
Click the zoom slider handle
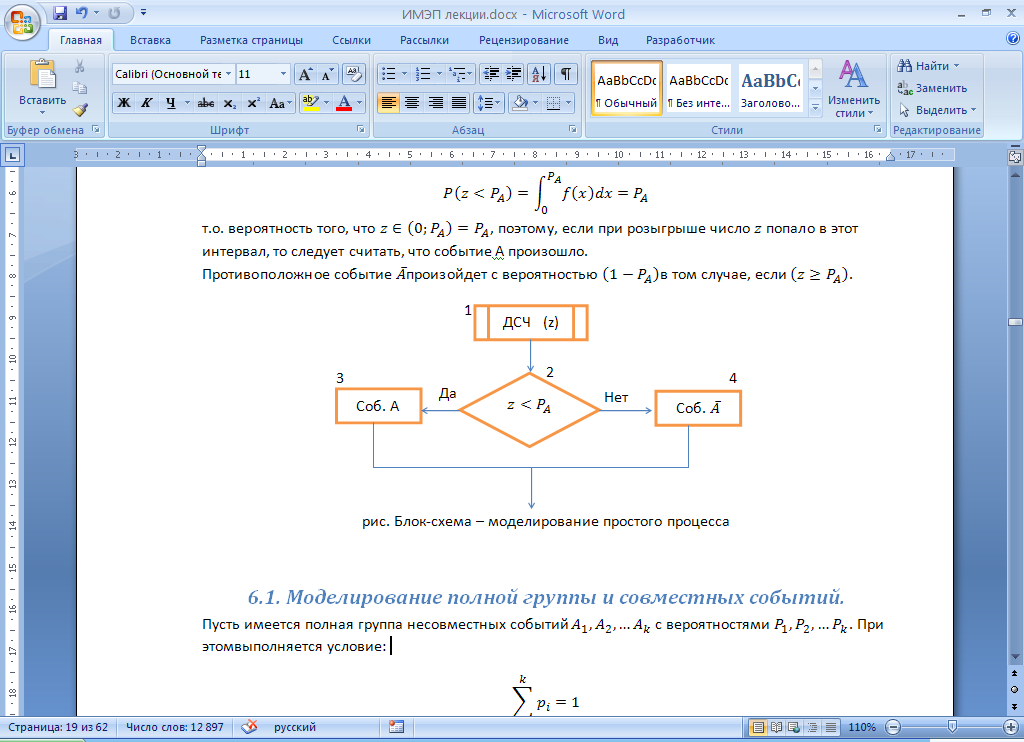coord(952,727)
